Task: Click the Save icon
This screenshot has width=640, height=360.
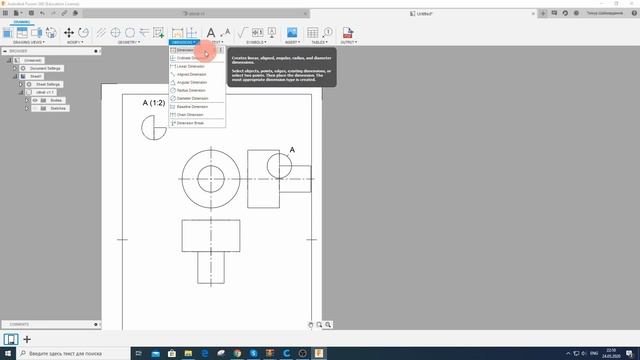Action: pos(31,13)
